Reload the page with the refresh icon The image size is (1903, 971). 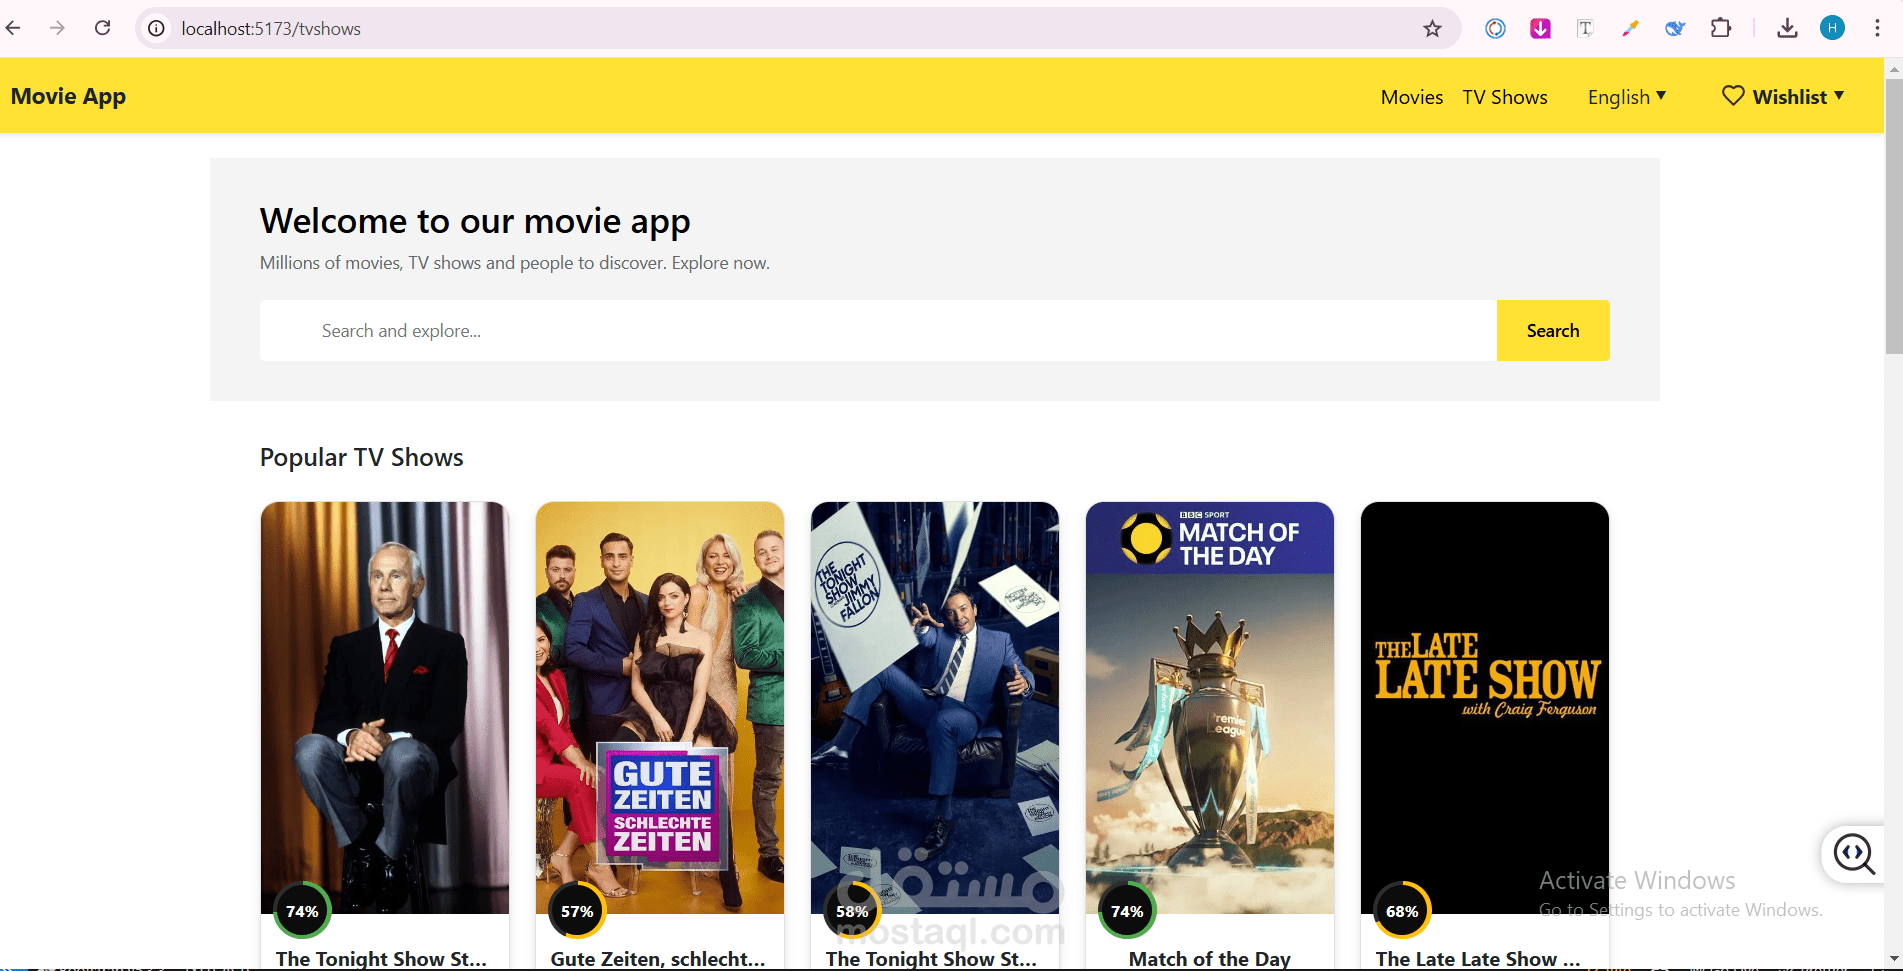pyautogui.click(x=102, y=28)
